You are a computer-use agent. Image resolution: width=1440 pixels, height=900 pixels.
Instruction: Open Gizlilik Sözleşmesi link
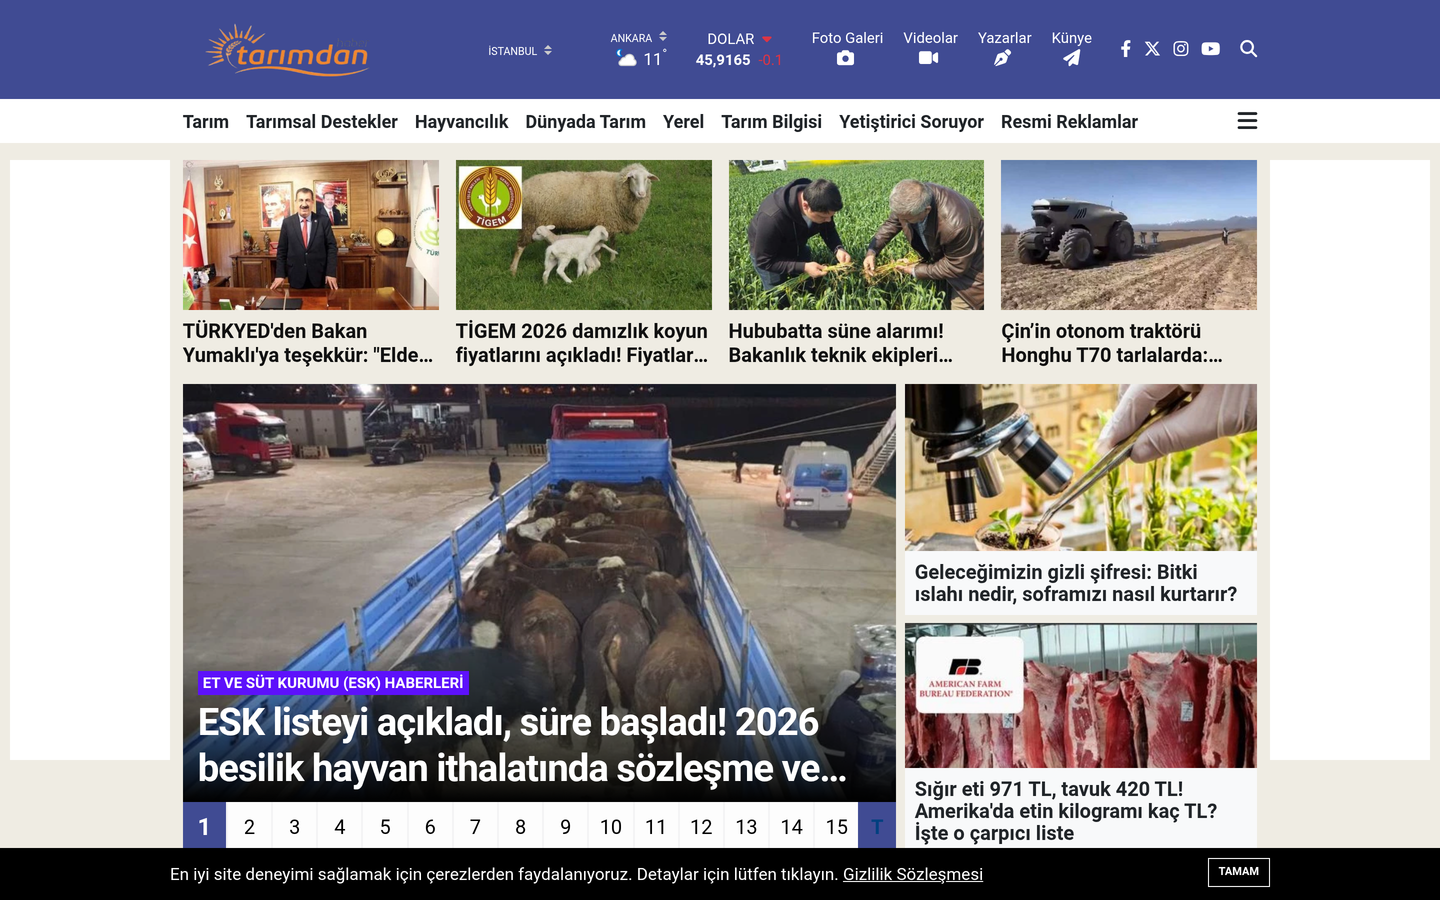click(x=913, y=874)
